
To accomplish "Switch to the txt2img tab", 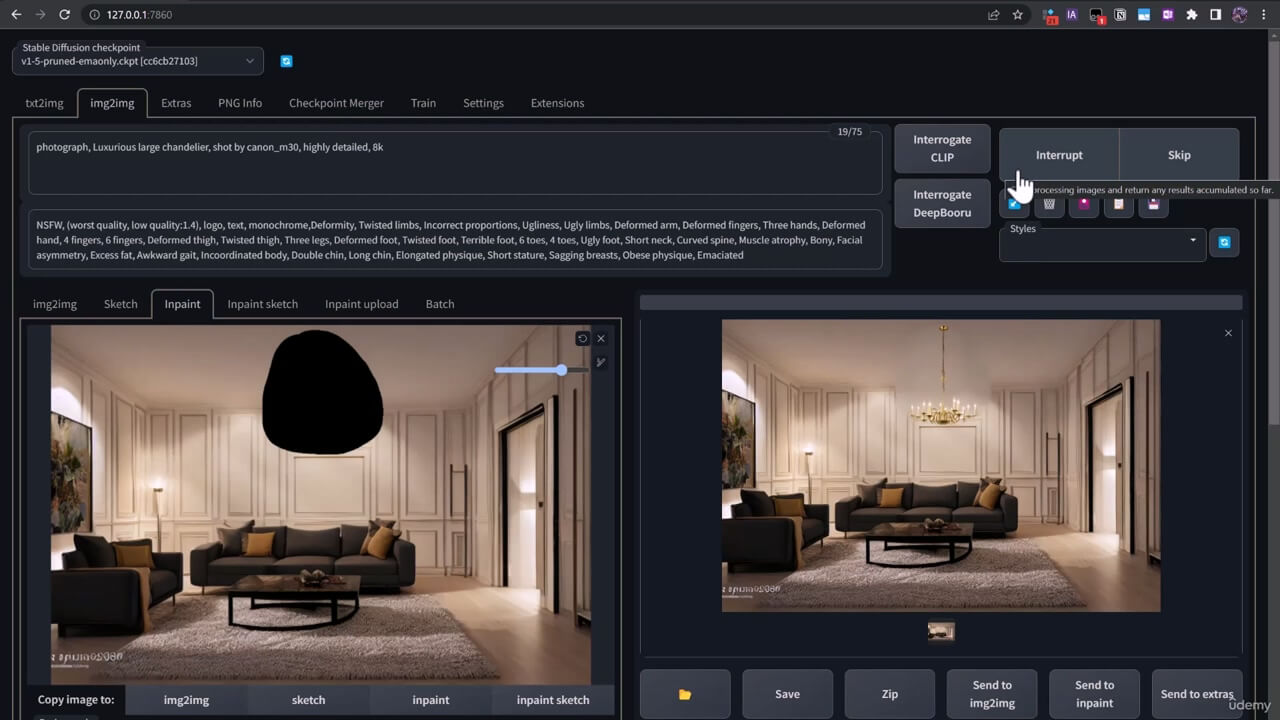I will 44,103.
